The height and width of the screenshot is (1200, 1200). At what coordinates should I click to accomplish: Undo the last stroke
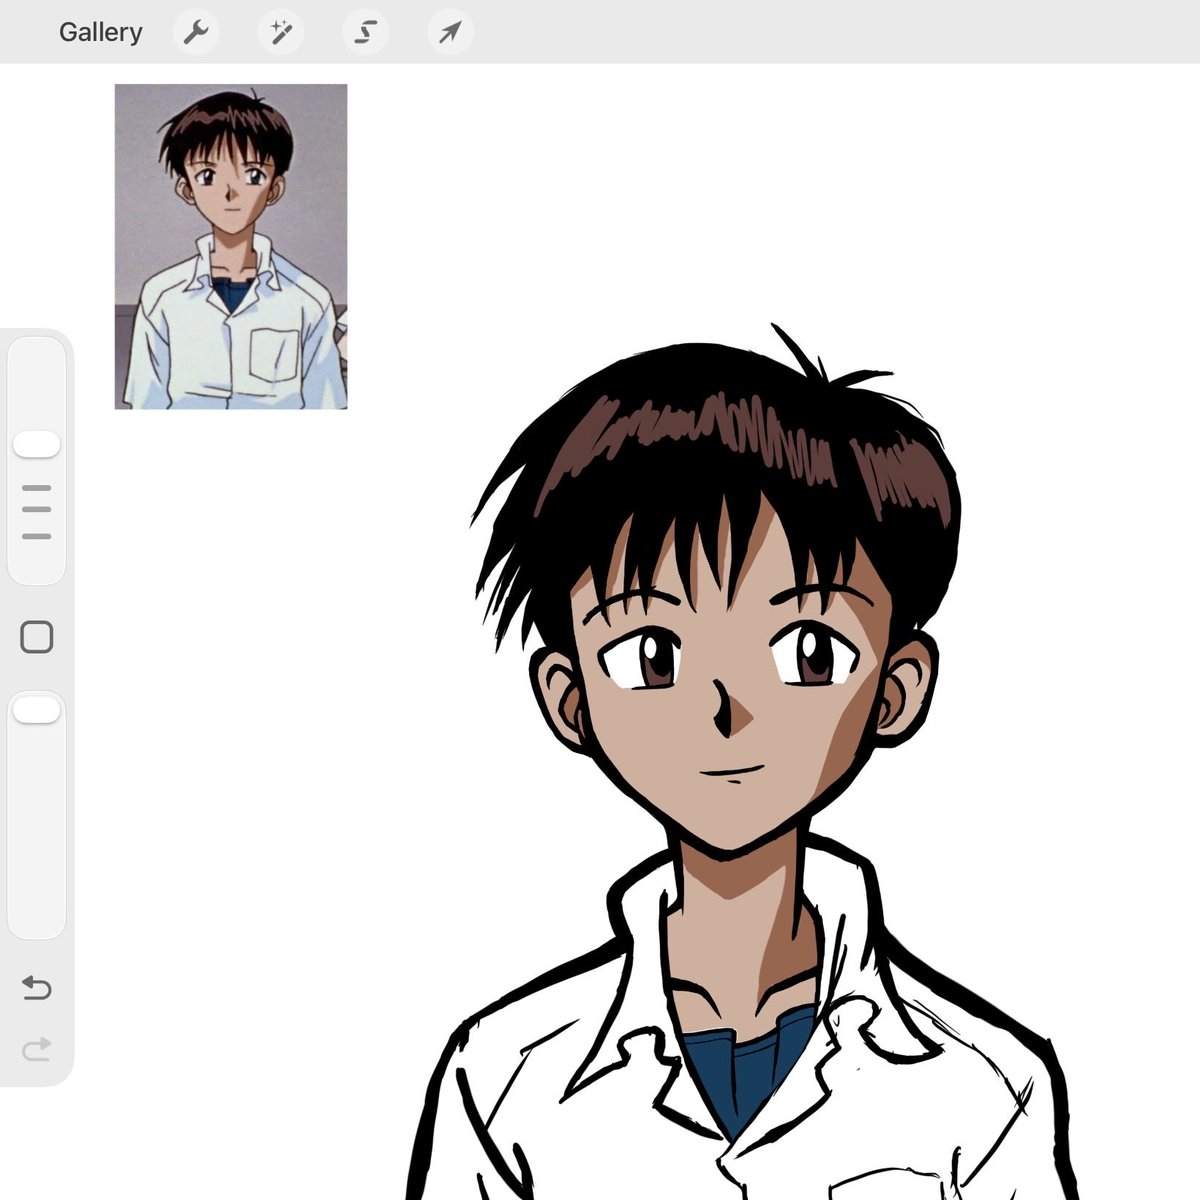point(36,988)
